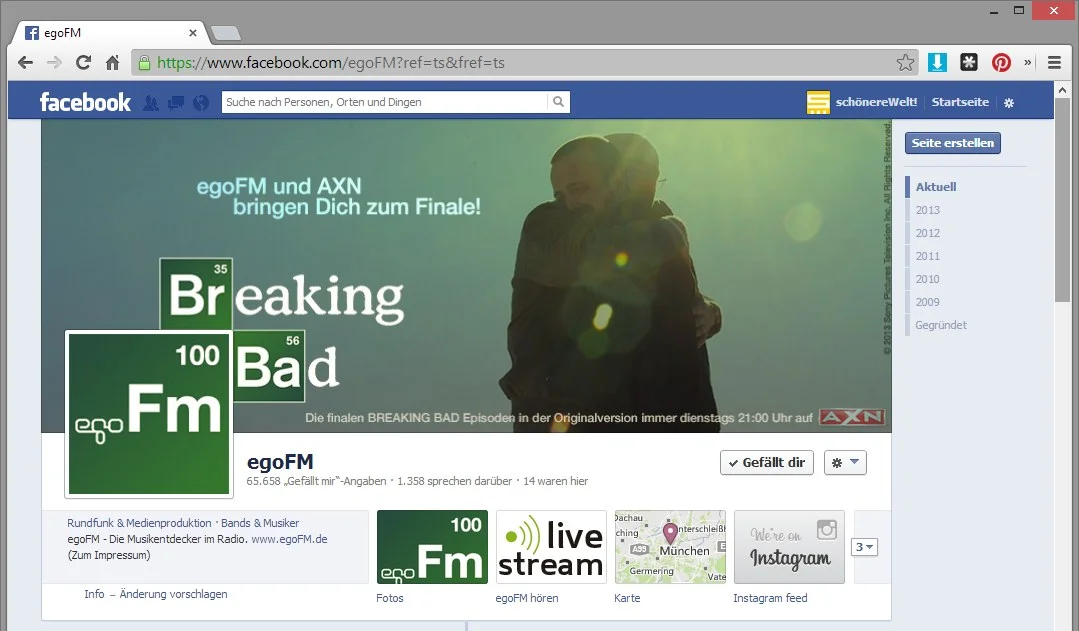The width and height of the screenshot is (1079, 631).
Task: Click the Seite erstellen button
Action: [x=952, y=143]
